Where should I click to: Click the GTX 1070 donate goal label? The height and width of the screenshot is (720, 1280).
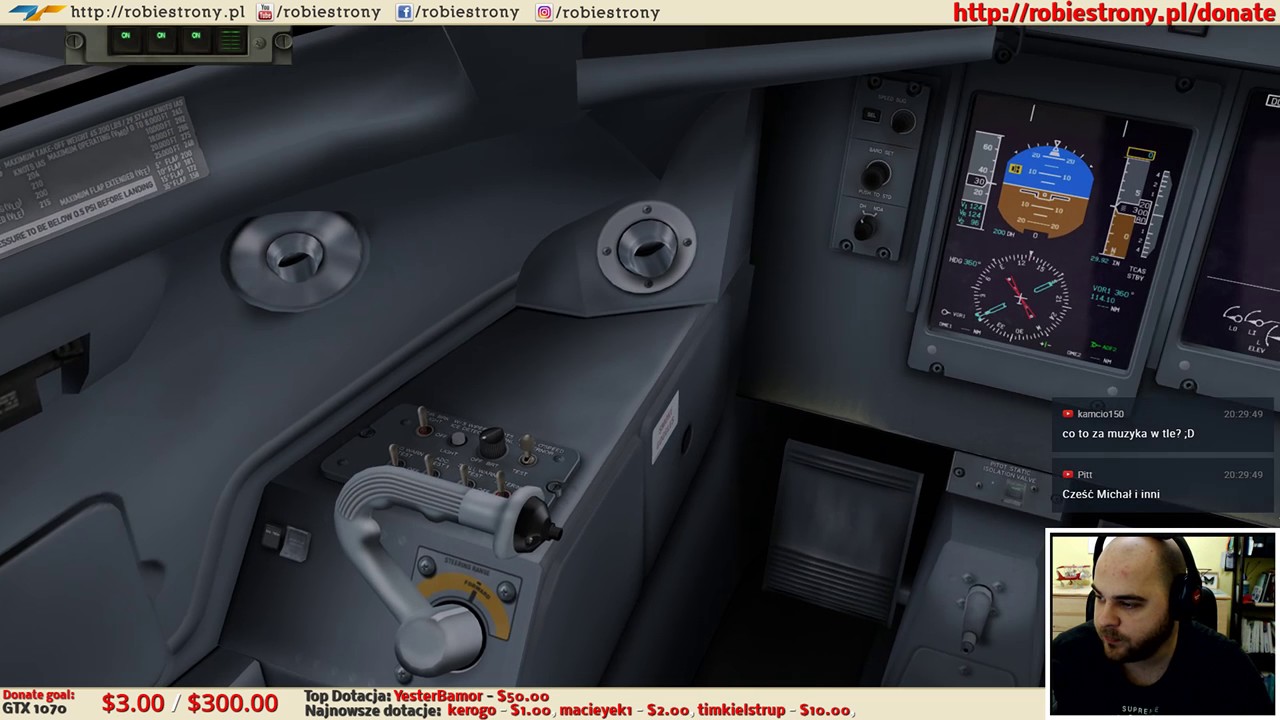34,709
